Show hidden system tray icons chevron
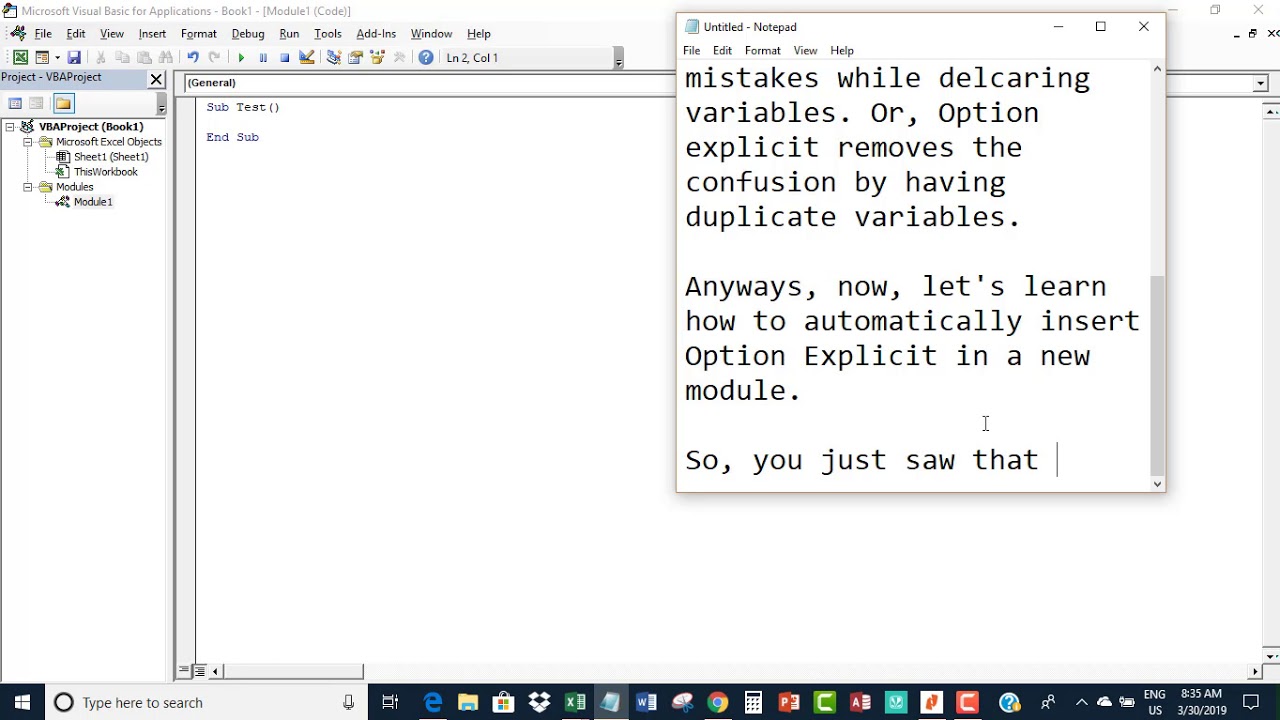 click(x=1082, y=702)
